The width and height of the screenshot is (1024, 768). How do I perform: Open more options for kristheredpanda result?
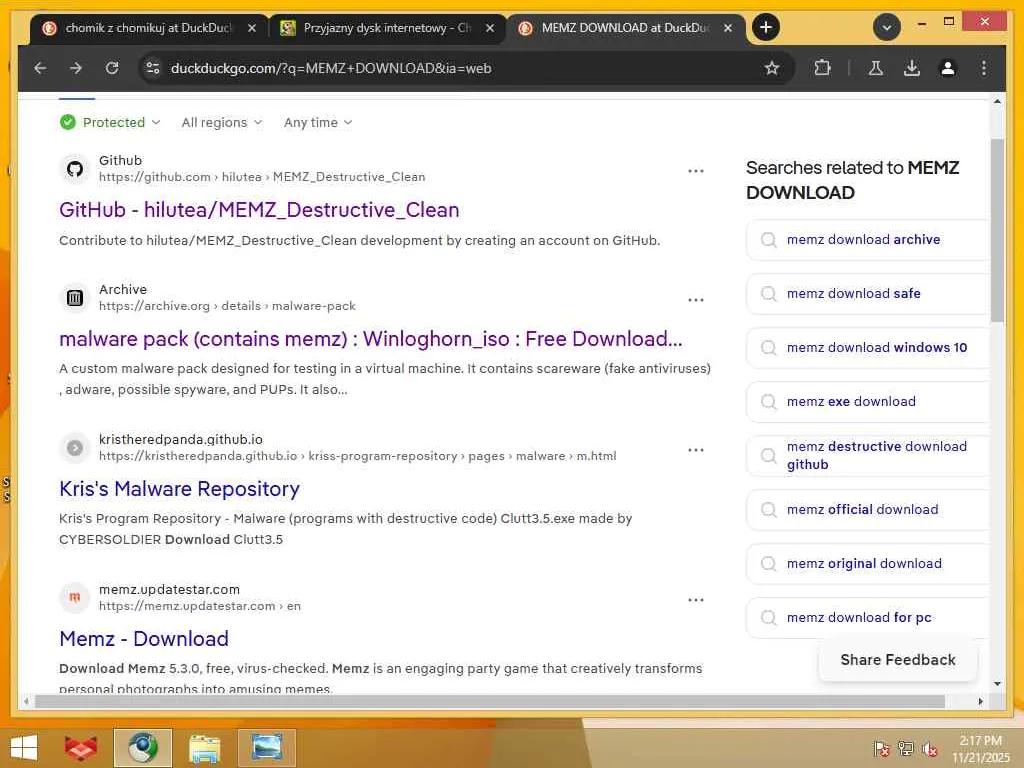click(x=696, y=450)
